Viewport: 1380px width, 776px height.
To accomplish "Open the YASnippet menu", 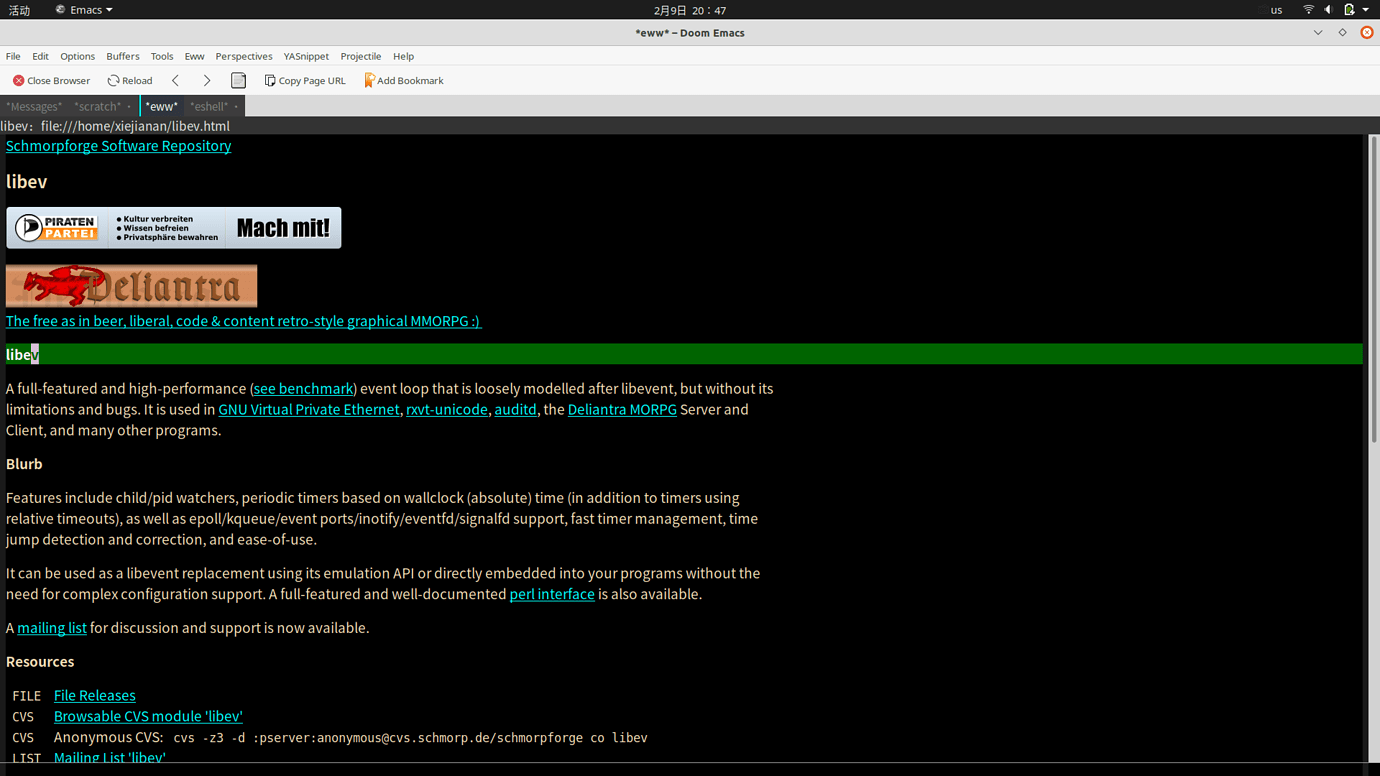I will coord(306,57).
